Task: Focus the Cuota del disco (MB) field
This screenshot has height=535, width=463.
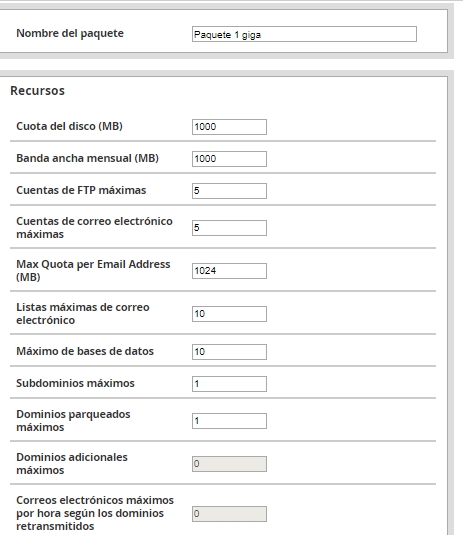Action: click(229, 127)
